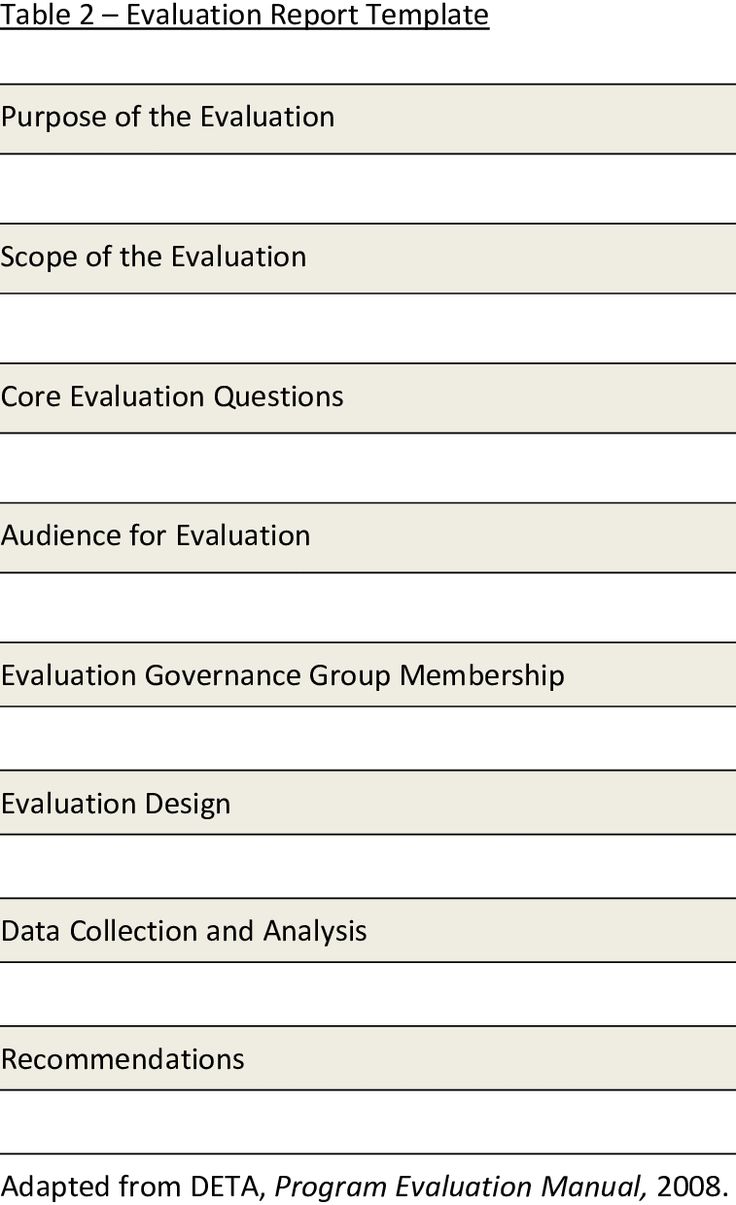The width and height of the screenshot is (736, 1205).
Task: Click the empty field below Recommendations
Action: 368,1122
